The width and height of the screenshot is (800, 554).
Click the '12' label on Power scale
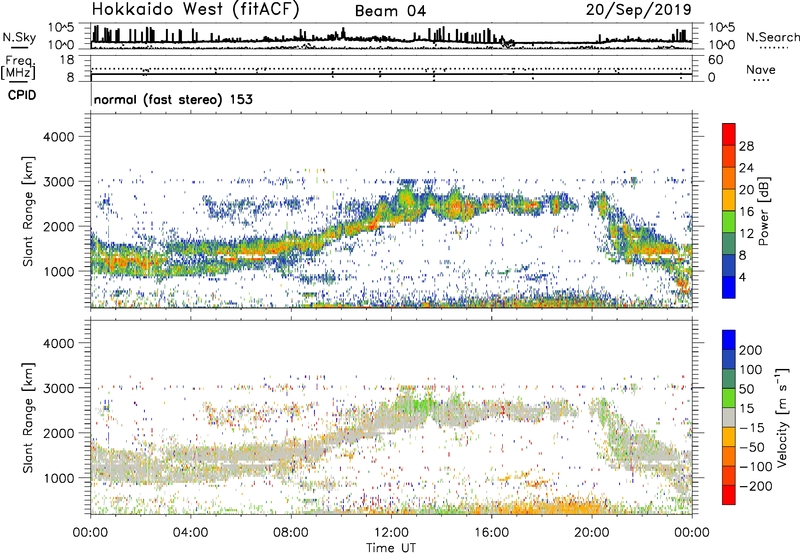click(x=746, y=234)
